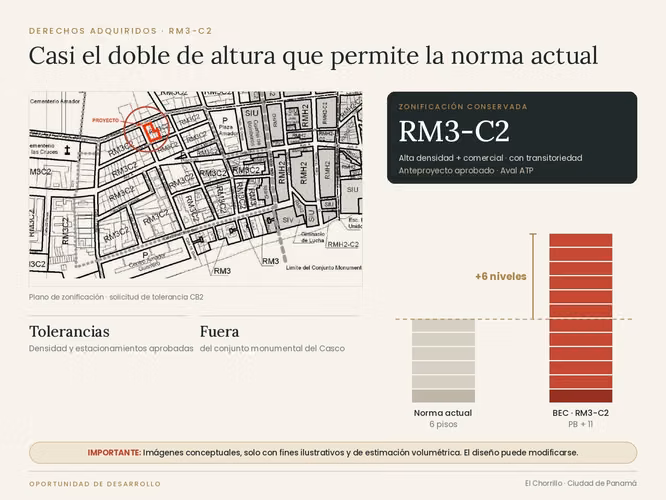Screen dimensions: 666x500
Task: Click the red BEC RM3-C2 bar
Action: (581, 318)
